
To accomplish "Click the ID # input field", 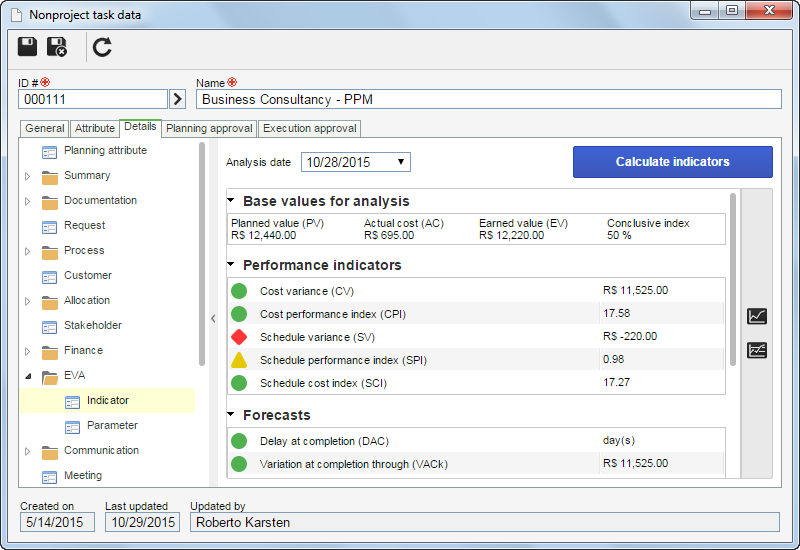I will [x=93, y=99].
